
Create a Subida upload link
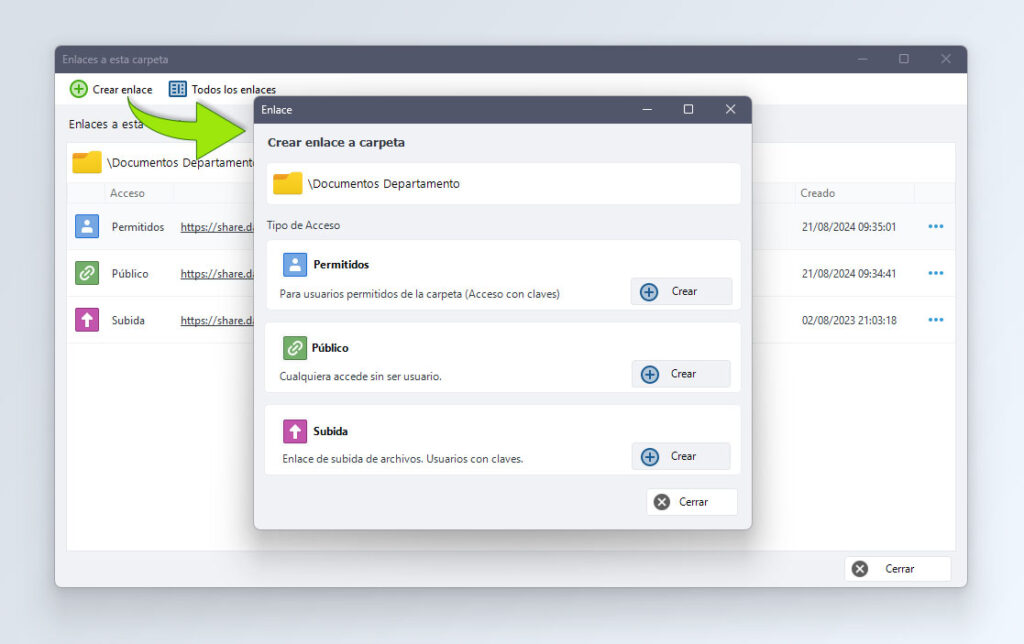(681, 456)
